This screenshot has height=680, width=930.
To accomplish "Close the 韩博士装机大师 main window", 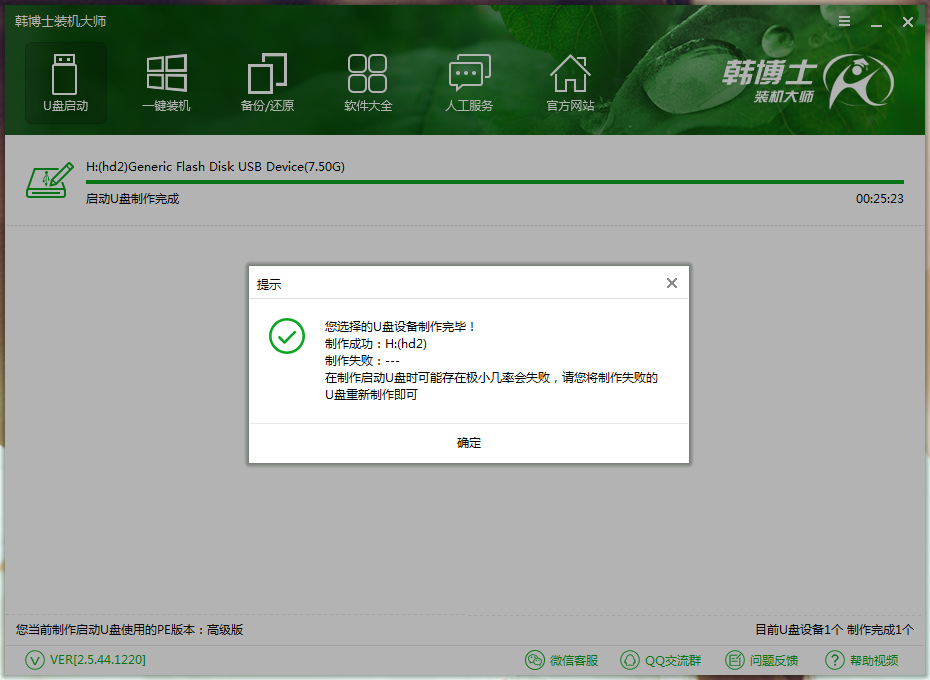I will click(x=907, y=22).
